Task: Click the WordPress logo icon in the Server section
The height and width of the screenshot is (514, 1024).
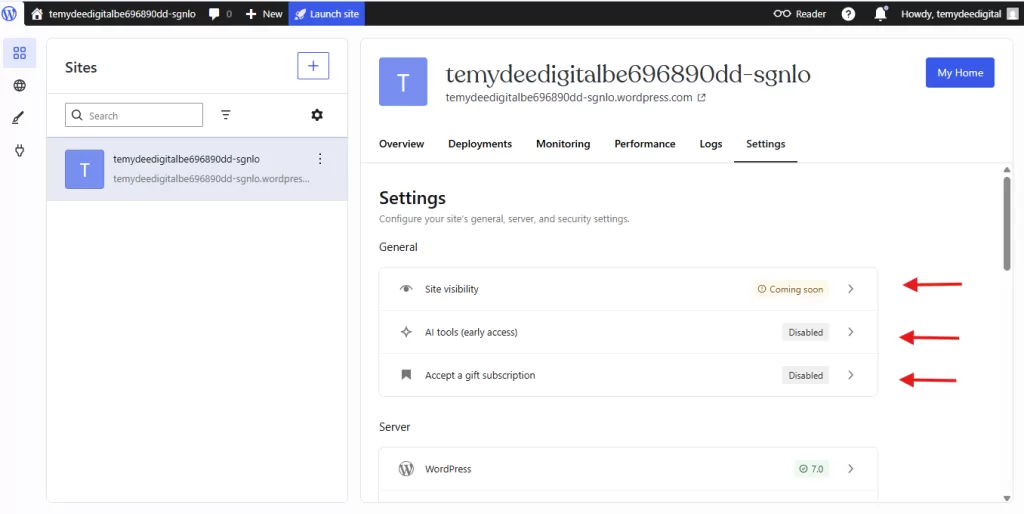Action: coord(406,469)
